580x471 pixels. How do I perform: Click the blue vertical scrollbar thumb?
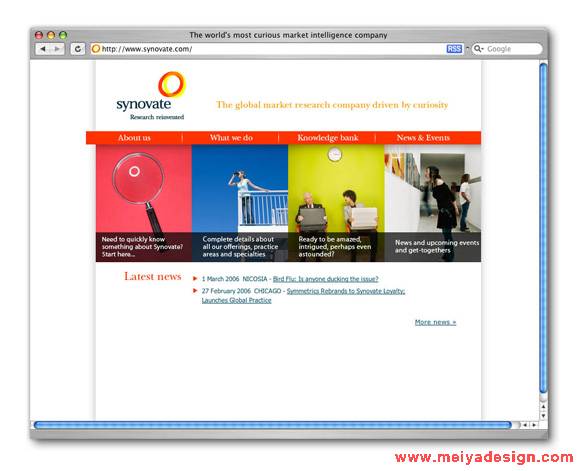tap(543, 228)
